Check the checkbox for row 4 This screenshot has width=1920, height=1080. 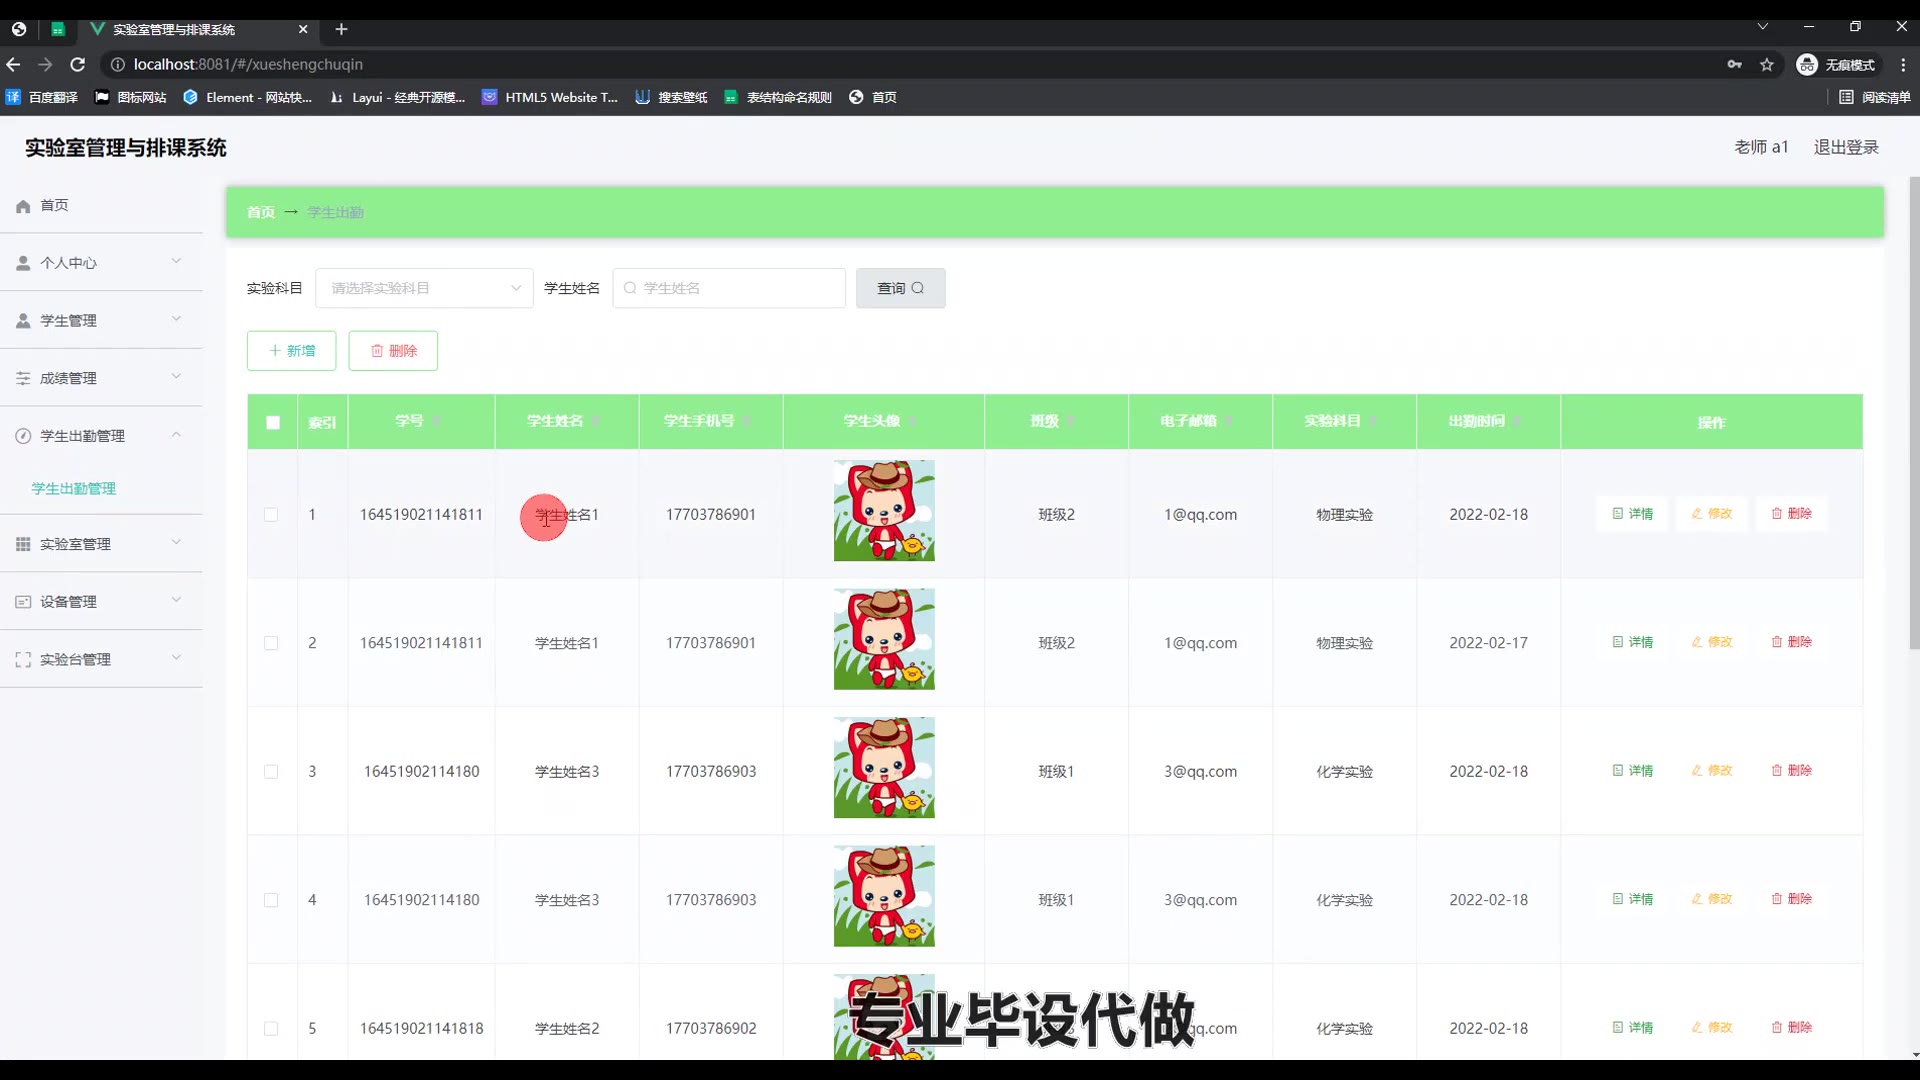coord(271,900)
